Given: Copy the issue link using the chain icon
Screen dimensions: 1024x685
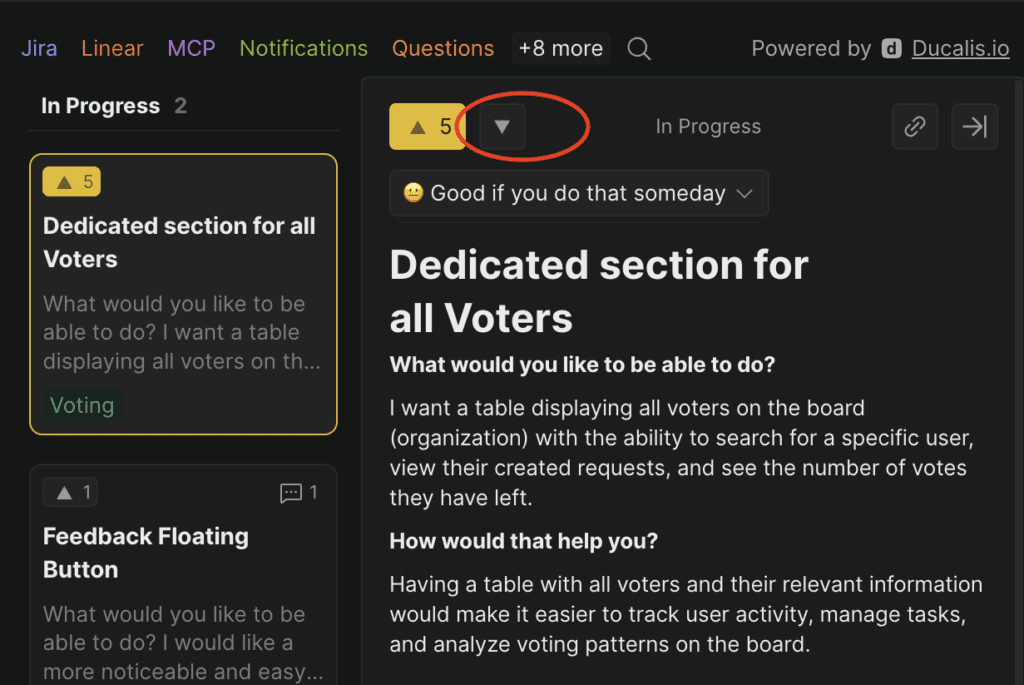Looking at the screenshot, I should [x=914, y=126].
